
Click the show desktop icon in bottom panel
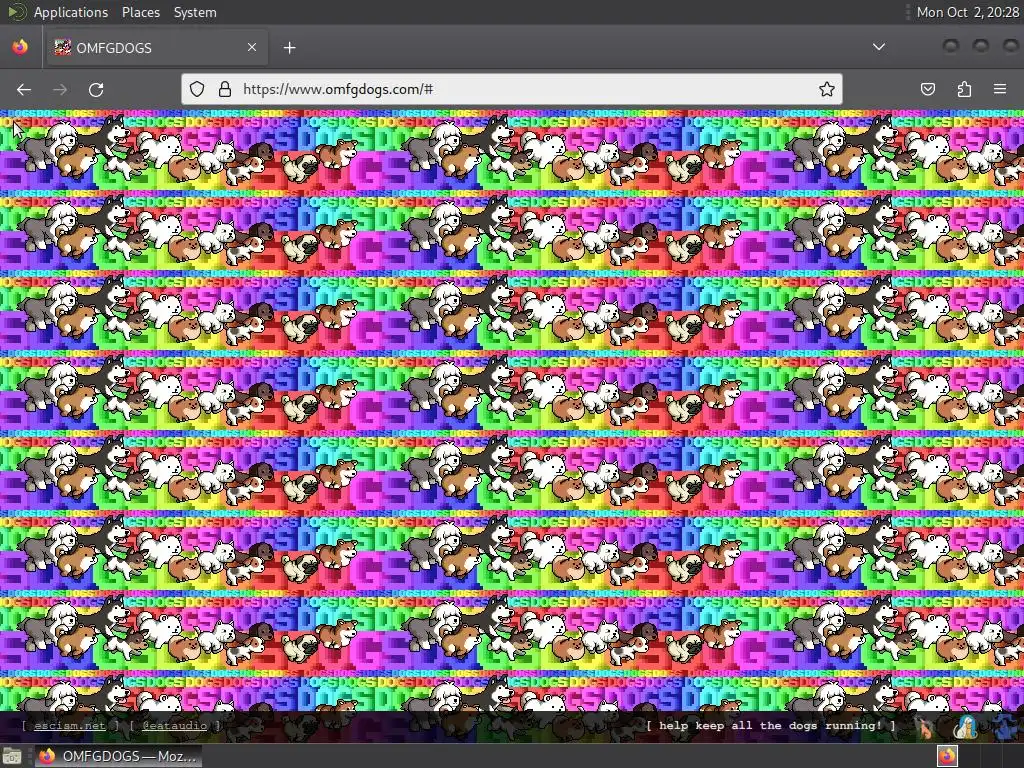pyautogui.click(x=12, y=756)
